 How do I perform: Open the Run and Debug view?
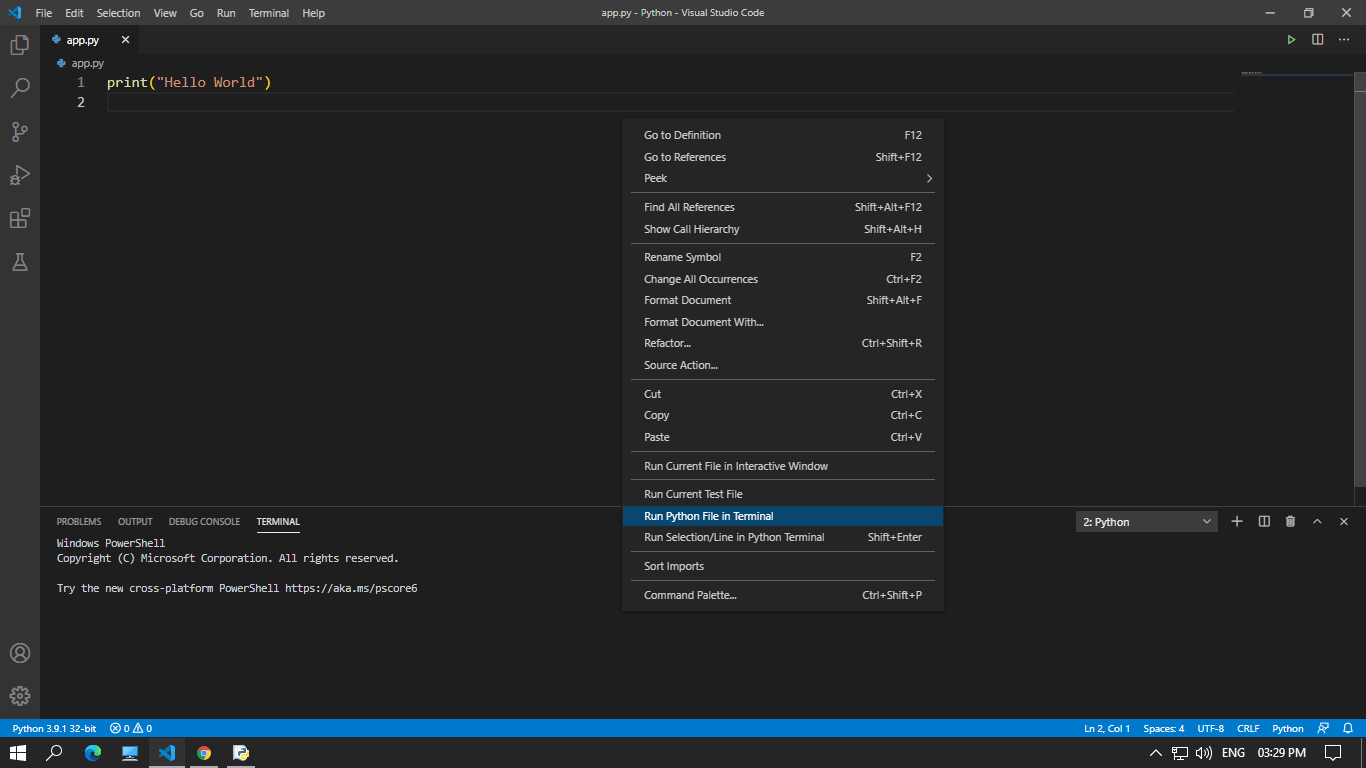tap(20, 175)
